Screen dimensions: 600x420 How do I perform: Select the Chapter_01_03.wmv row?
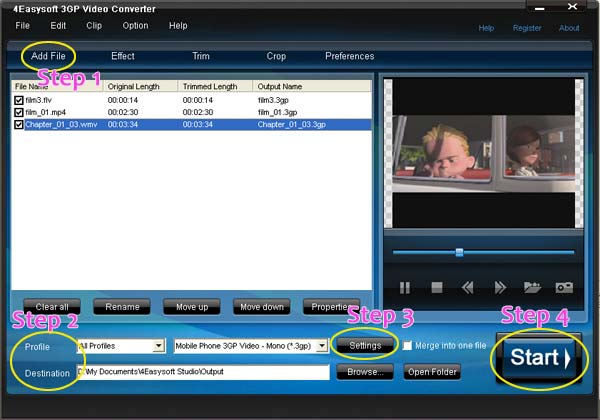191,125
